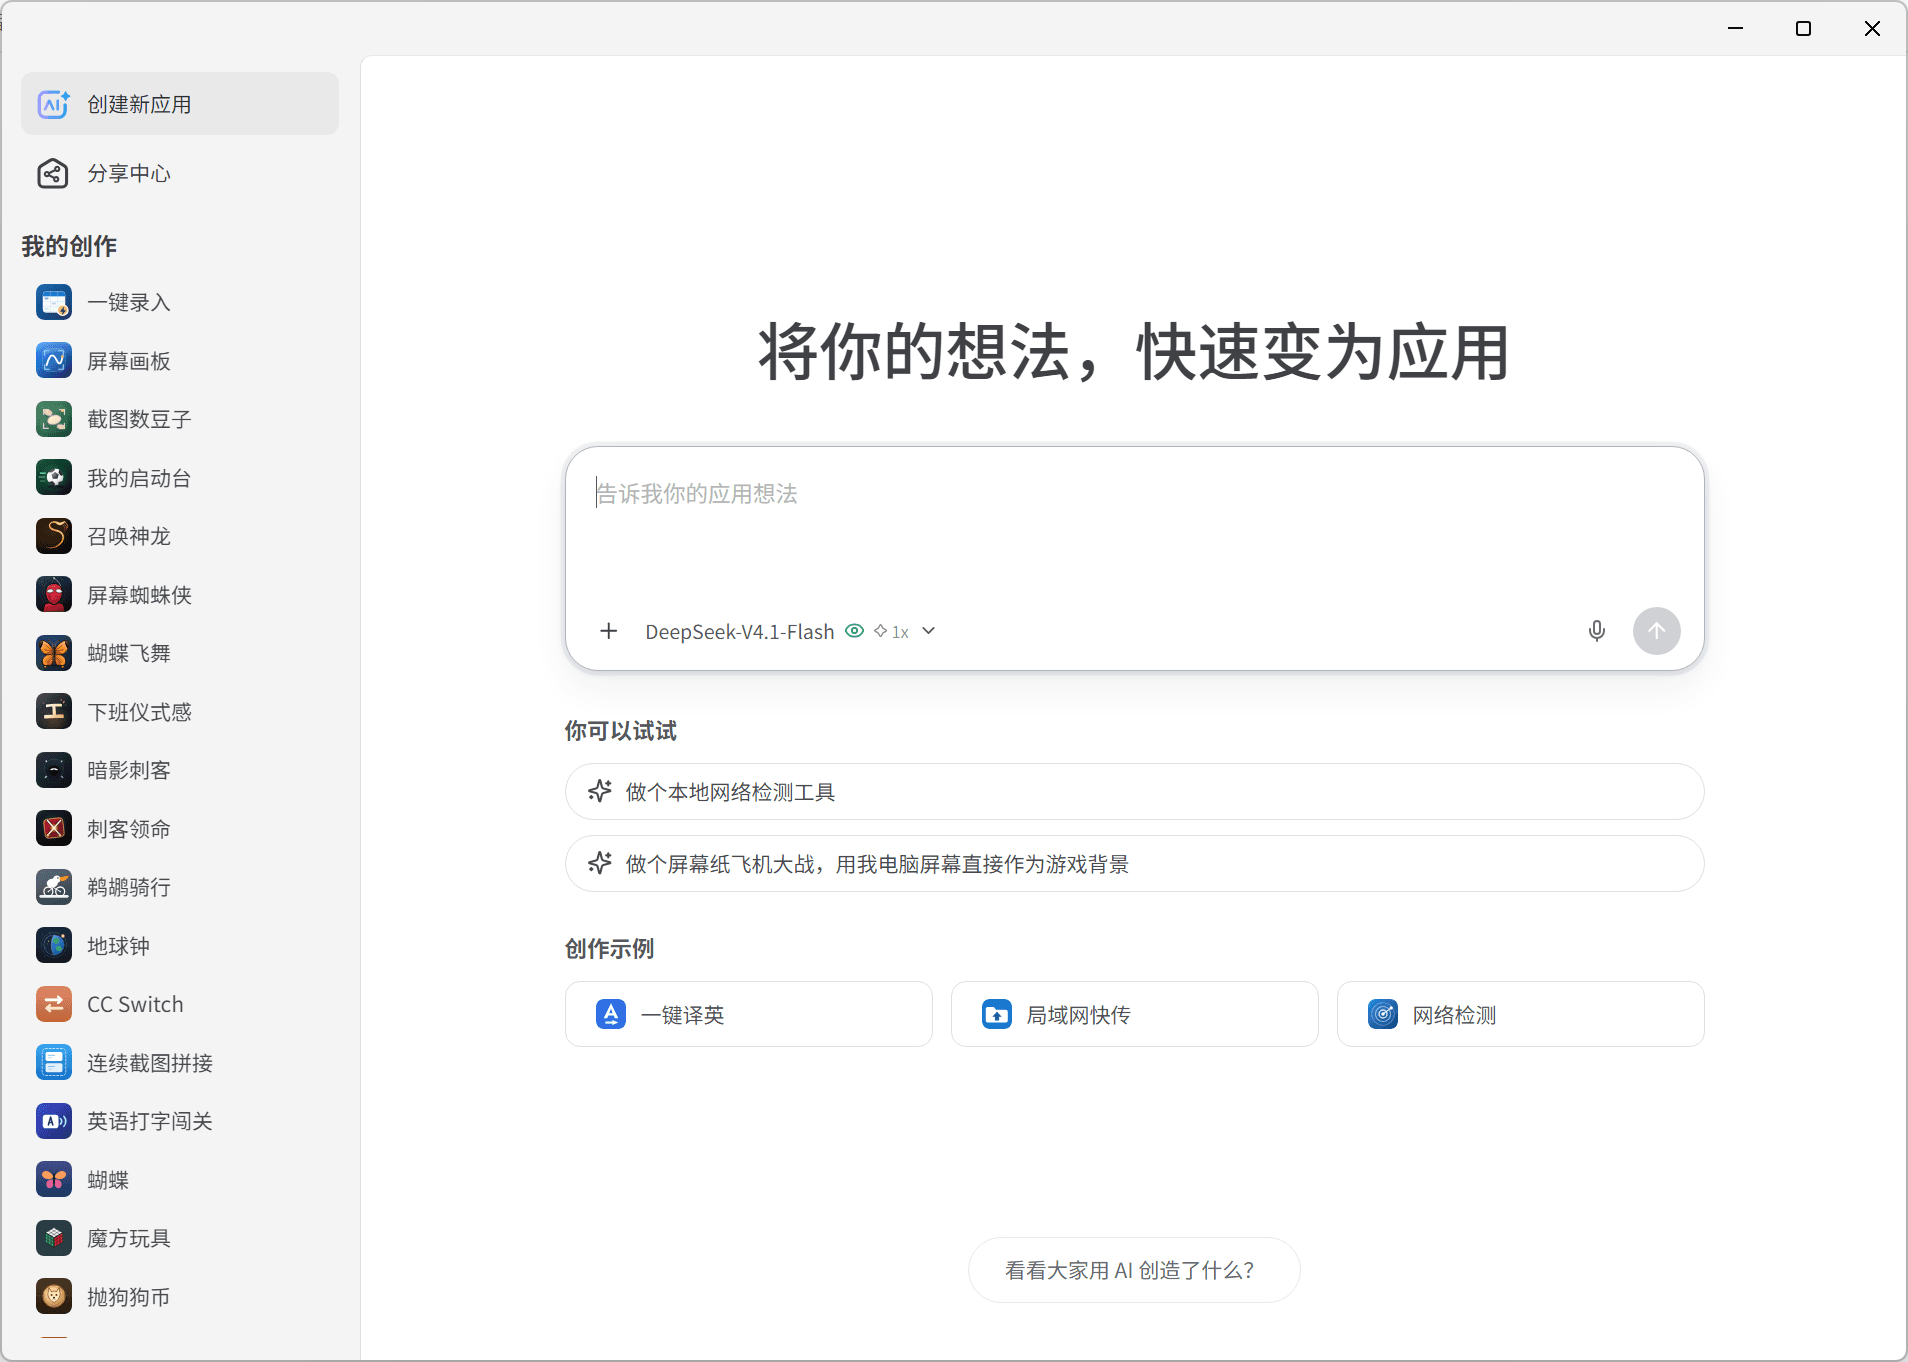This screenshot has width=1908, height=1362.
Task: Open 抛狗狗币 sidebar entry
Action: click(180, 1297)
